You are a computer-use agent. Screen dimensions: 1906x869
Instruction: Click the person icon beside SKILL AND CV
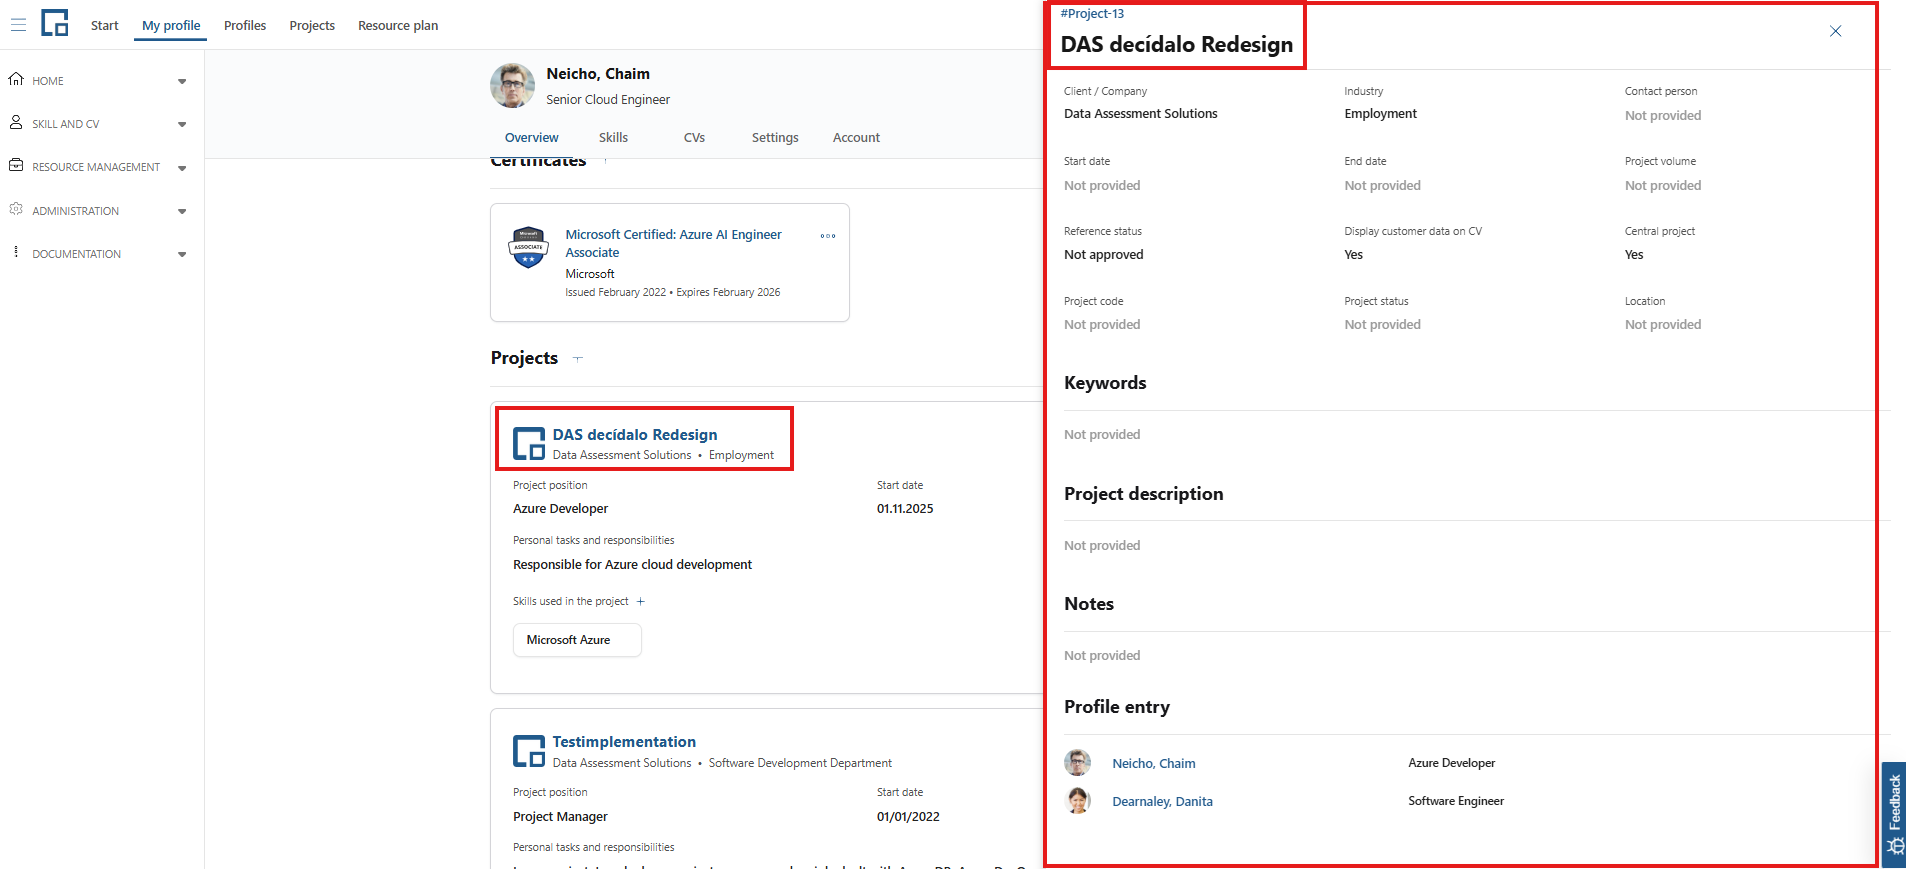coord(16,122)
